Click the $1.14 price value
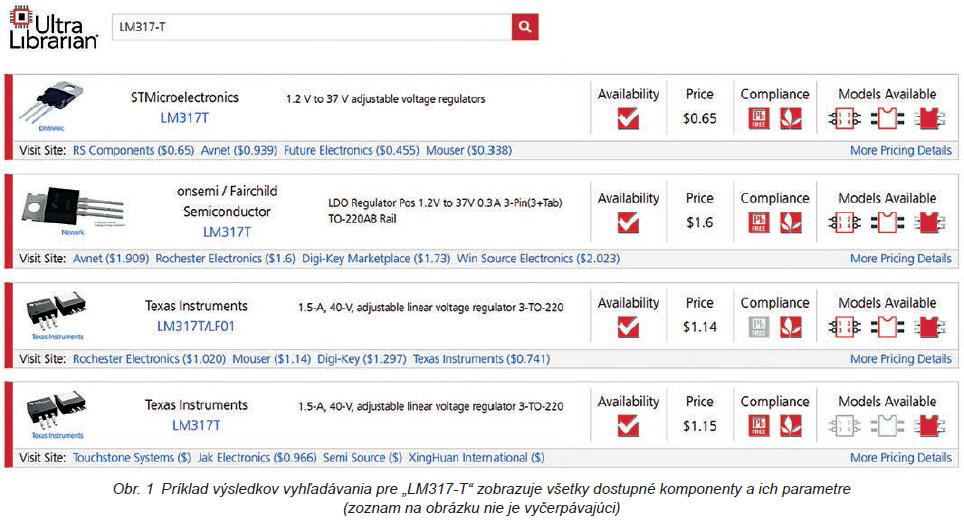Screen dimensions: 964x530 tap(700, 327)
